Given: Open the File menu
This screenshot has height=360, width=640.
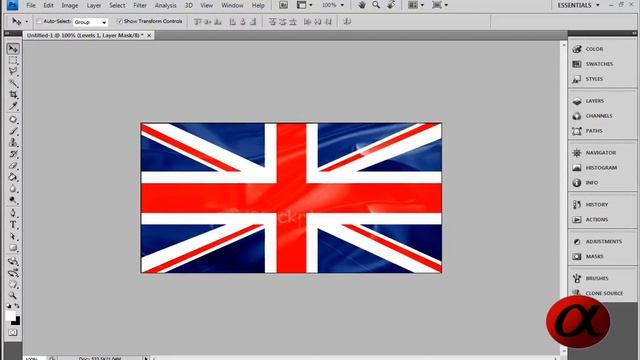Looking at the screenshot, I should 31,5.
